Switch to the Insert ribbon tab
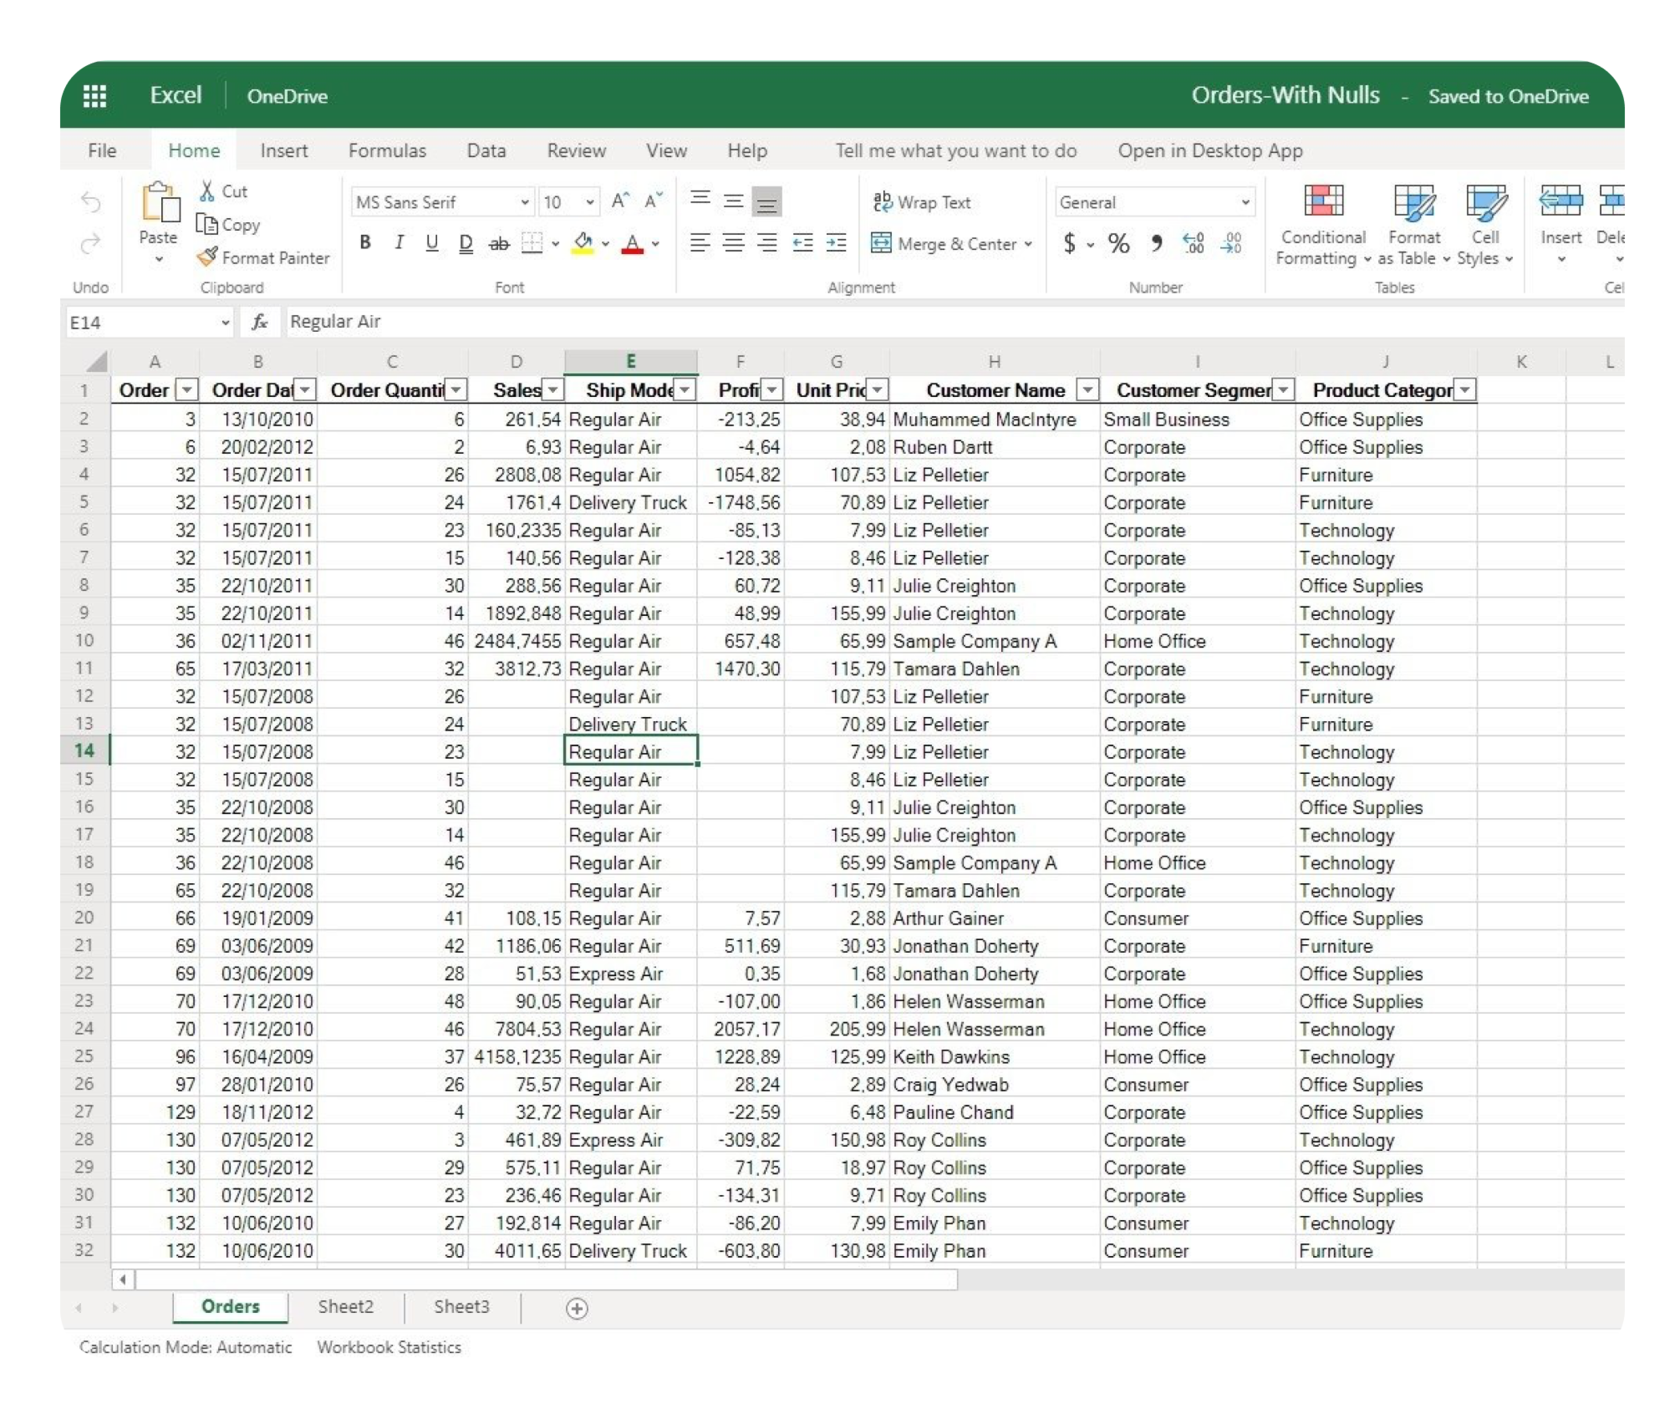The image size is (1680, 1414). (284, 151)
